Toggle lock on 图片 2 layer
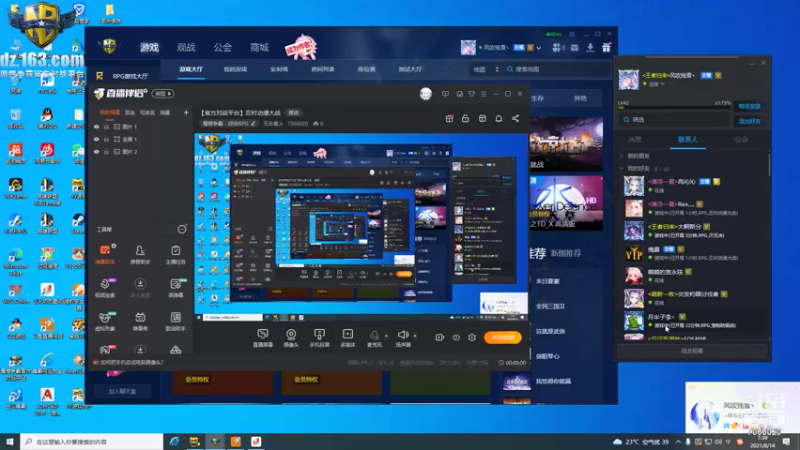This screenshot has width=800, height=450. (107, 152)
